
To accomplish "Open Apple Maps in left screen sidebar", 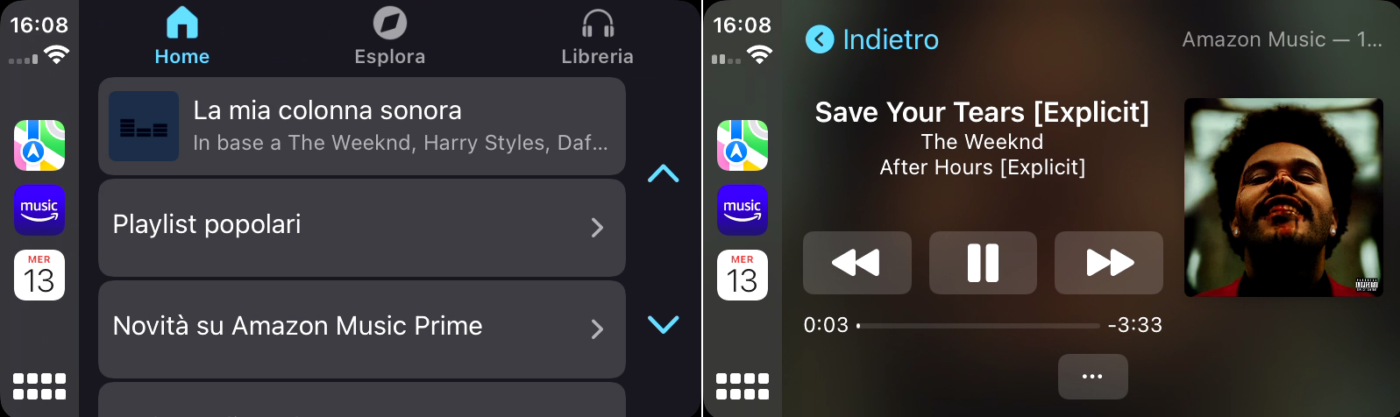I will tap(39, 145).
